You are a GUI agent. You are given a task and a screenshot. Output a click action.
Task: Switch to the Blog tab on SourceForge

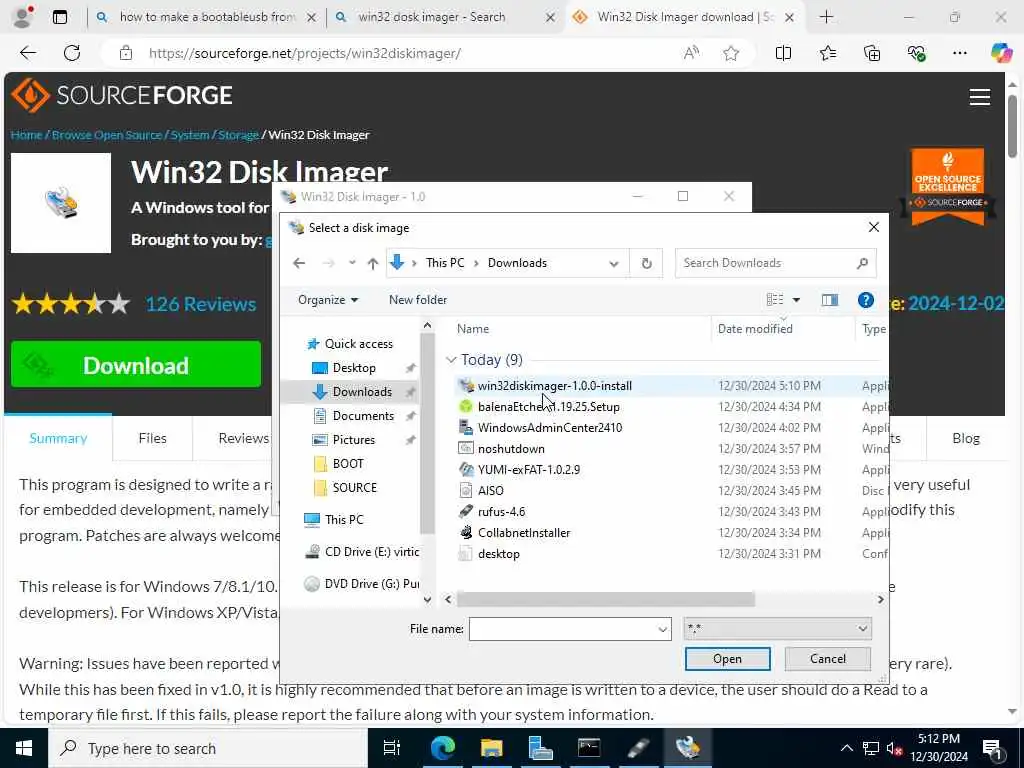965,439
